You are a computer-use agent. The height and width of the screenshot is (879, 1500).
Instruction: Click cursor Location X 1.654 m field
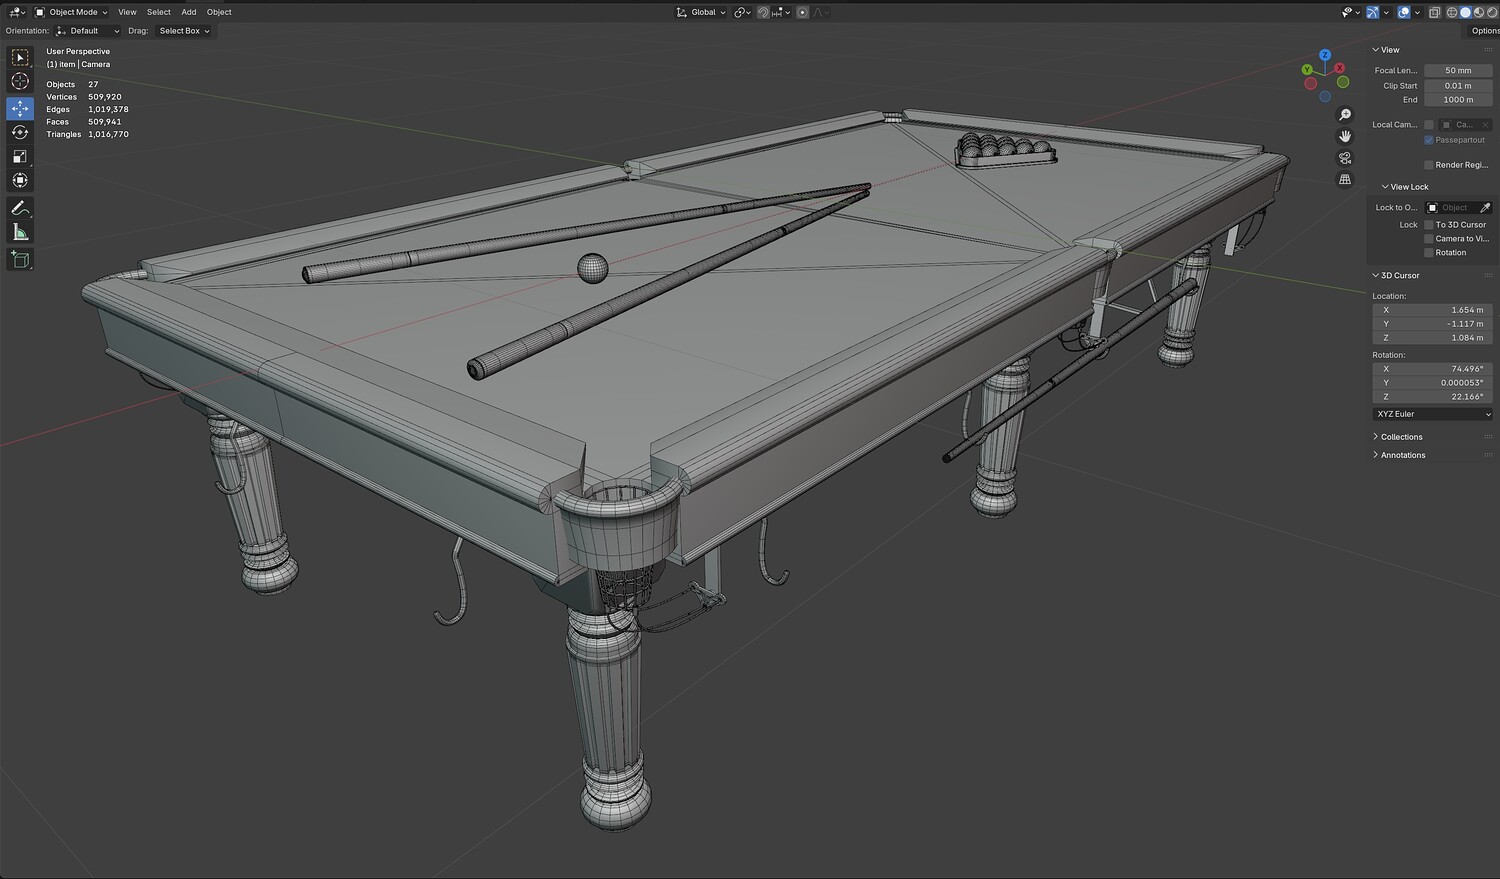point(1434,310)
